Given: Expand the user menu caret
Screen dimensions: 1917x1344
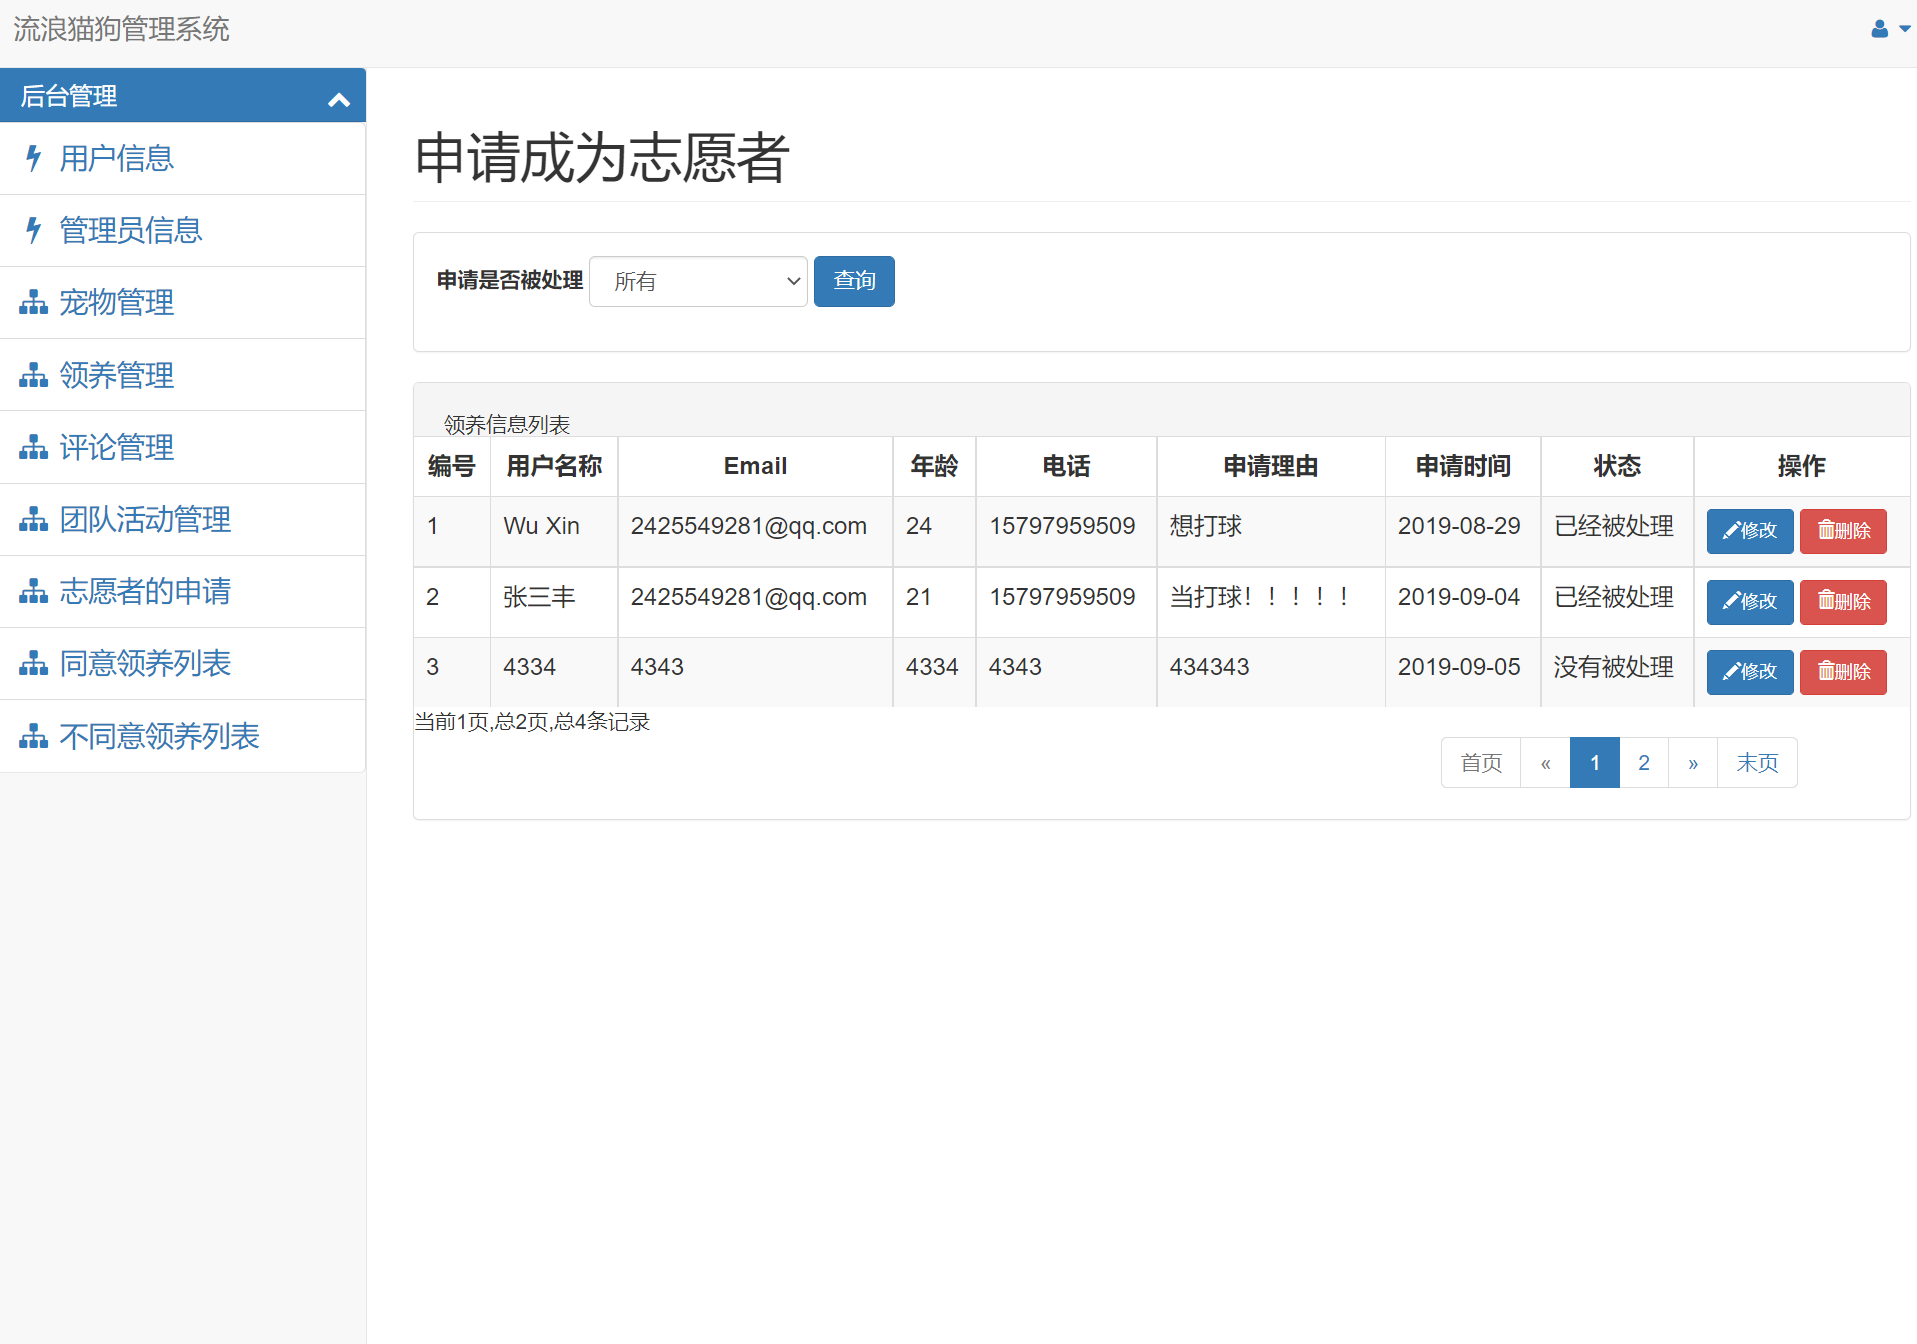Looking at the screenshot, I should 1904,29.
